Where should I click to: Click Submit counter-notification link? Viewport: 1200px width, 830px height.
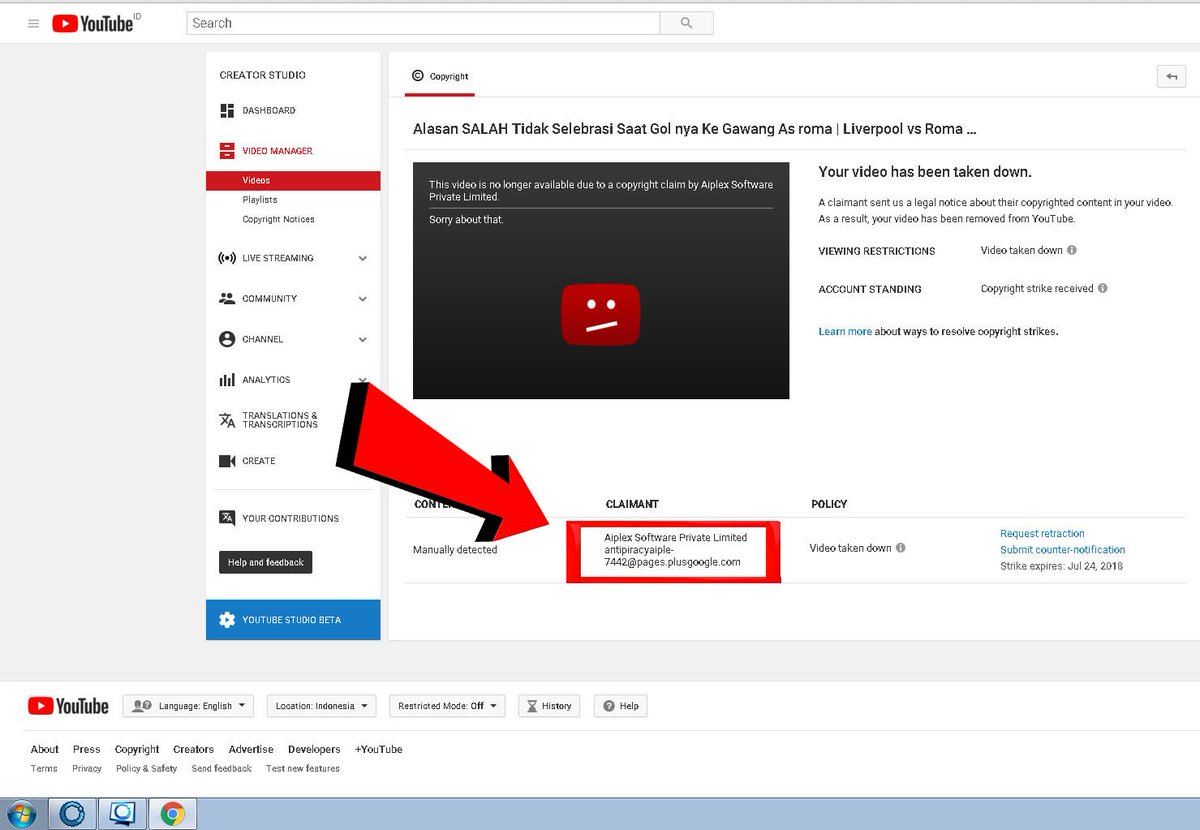[x=1062, y=550]
